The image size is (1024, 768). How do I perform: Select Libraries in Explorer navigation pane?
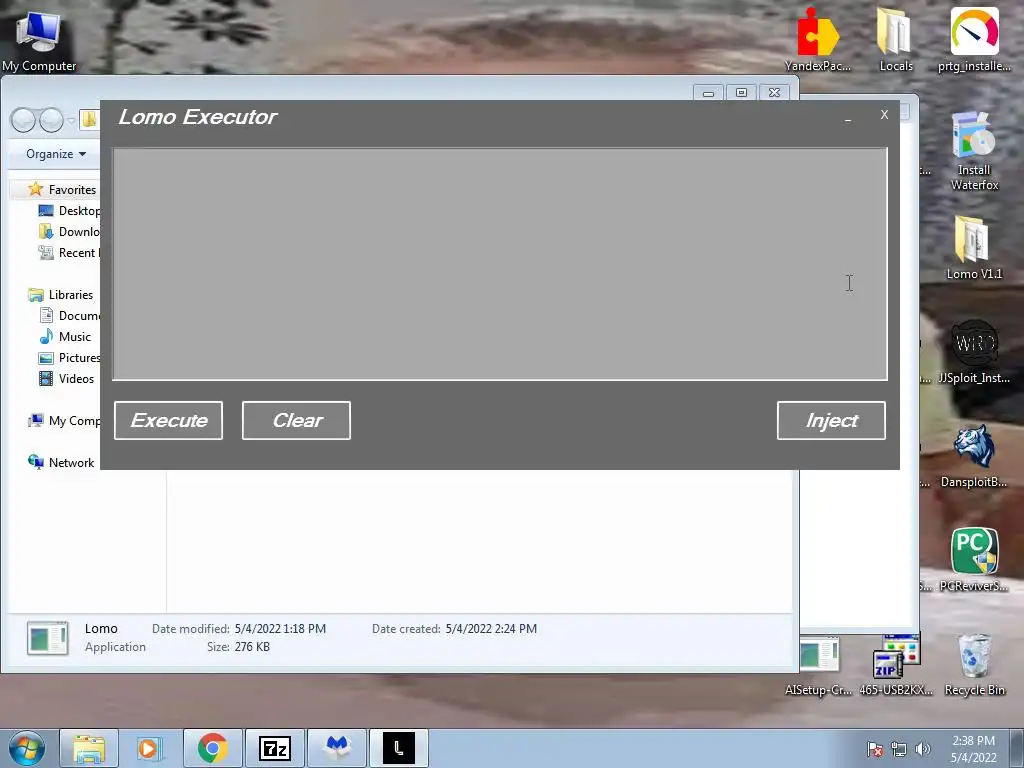[61, 295]
